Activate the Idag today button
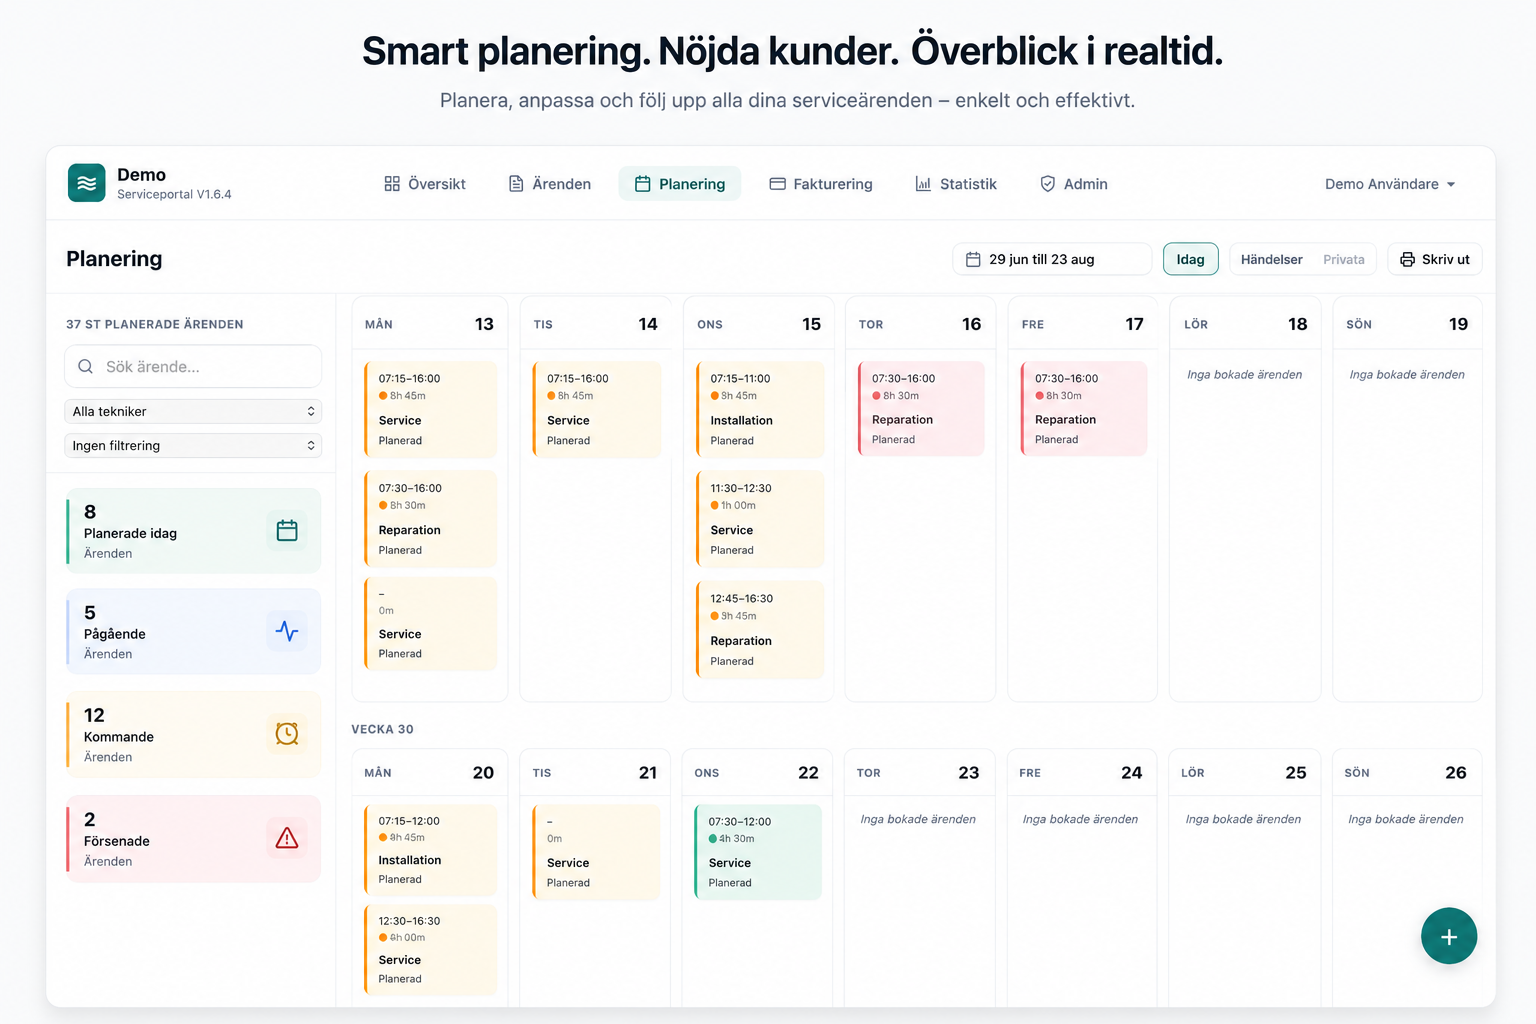The image size is (1536, 1024). click(x=1190, y=259)
